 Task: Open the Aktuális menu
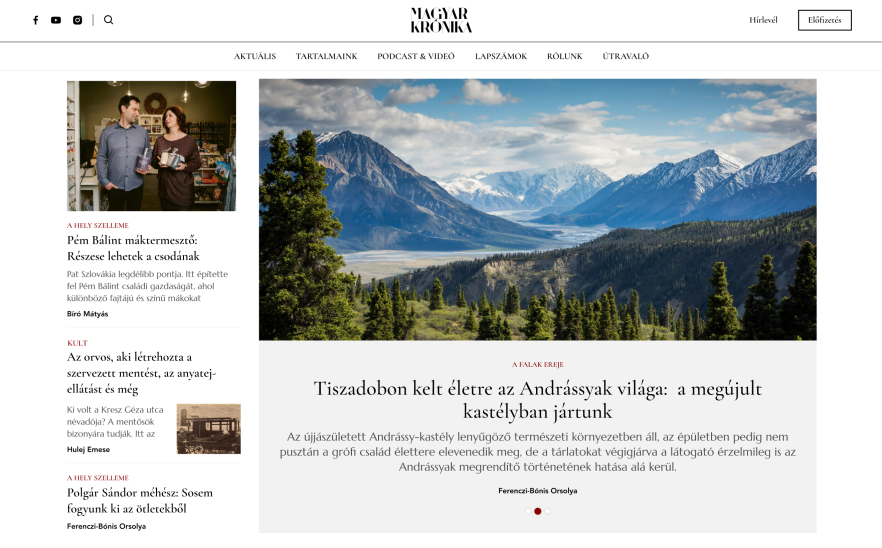pos(255,56)
